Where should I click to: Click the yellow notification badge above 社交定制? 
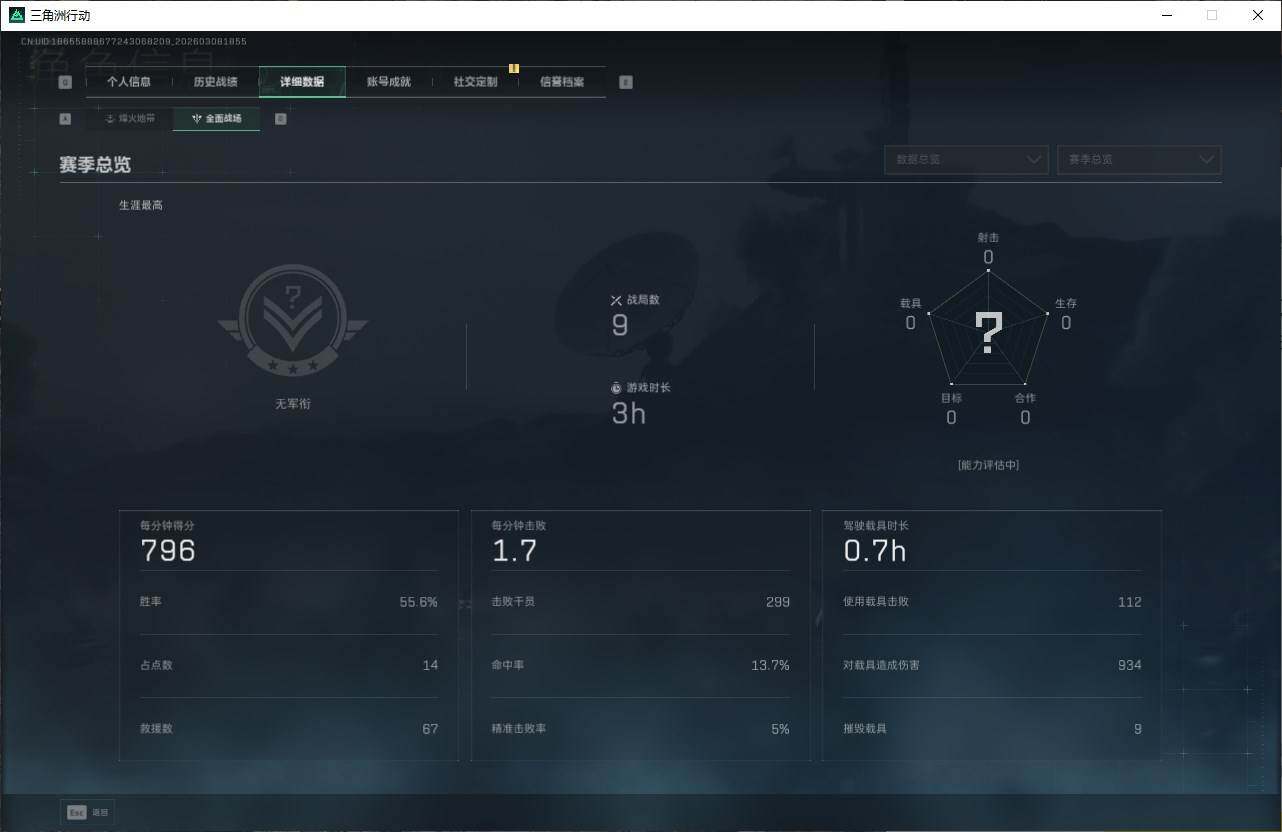tap(514, 68)
